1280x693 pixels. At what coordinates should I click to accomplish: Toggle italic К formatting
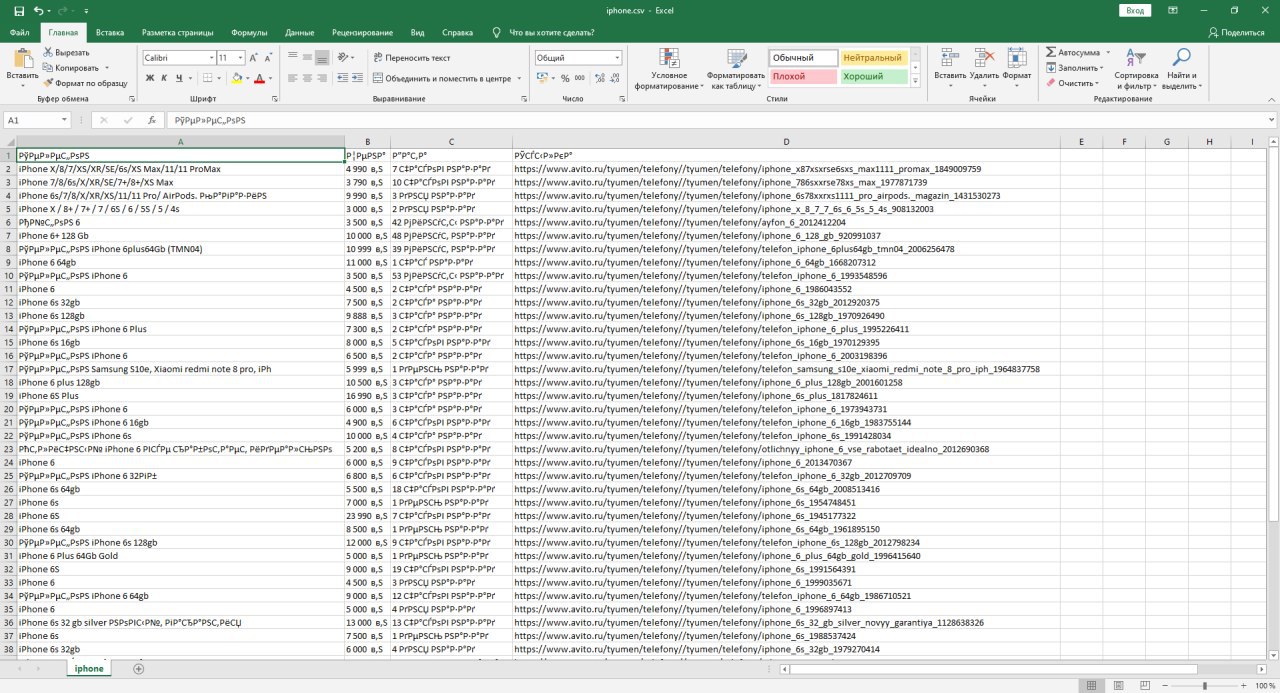click(164, 78)
